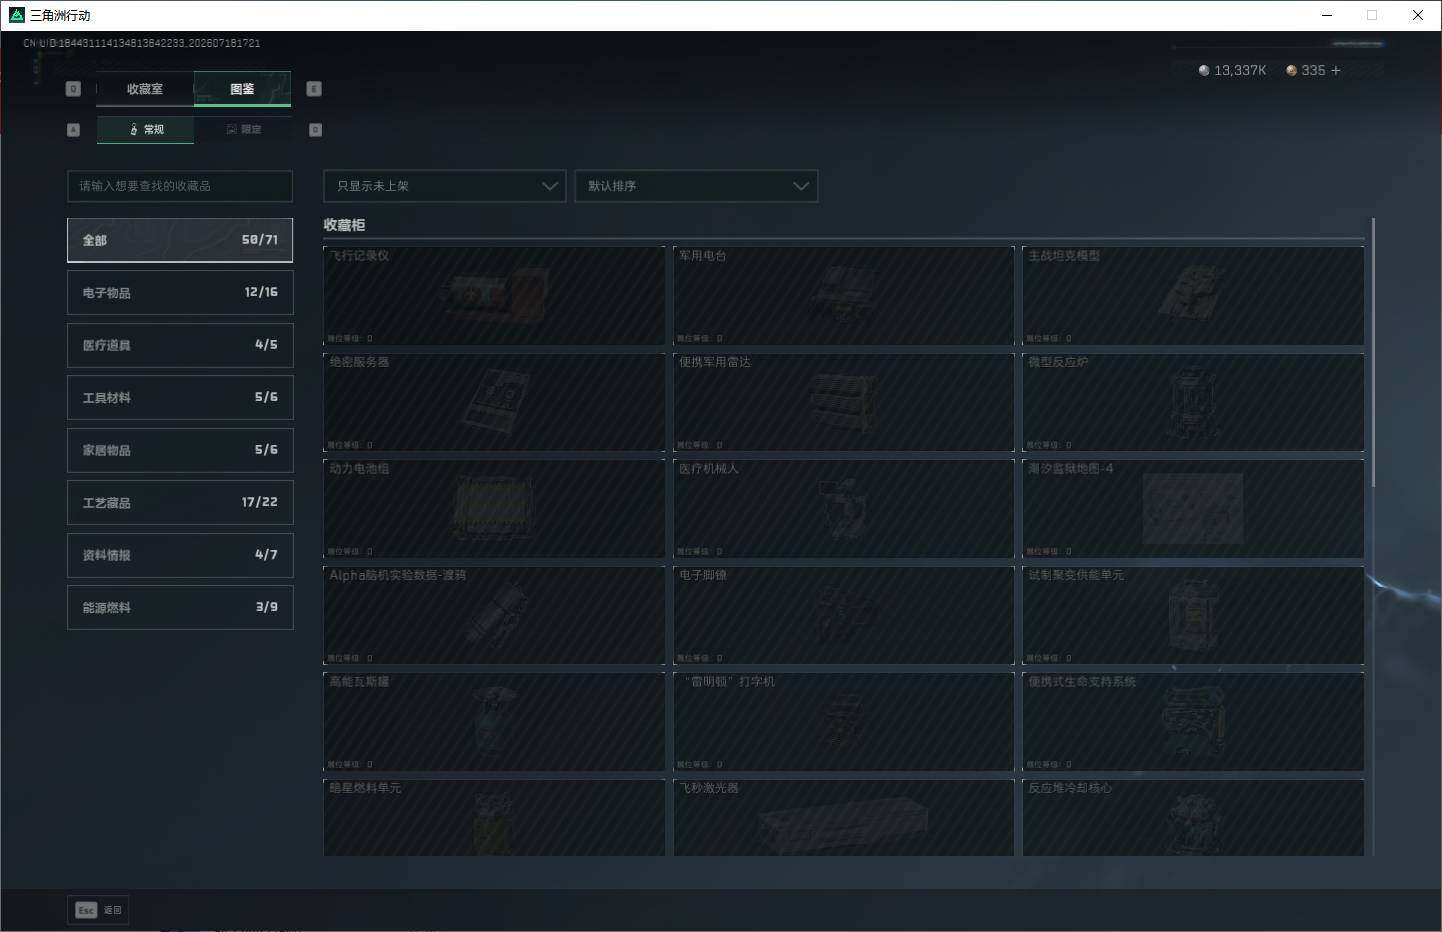This screenshot has height=932, width=1442.
Task: Open the 电子脚镣 collectible card
Action: tap(844, 615)
